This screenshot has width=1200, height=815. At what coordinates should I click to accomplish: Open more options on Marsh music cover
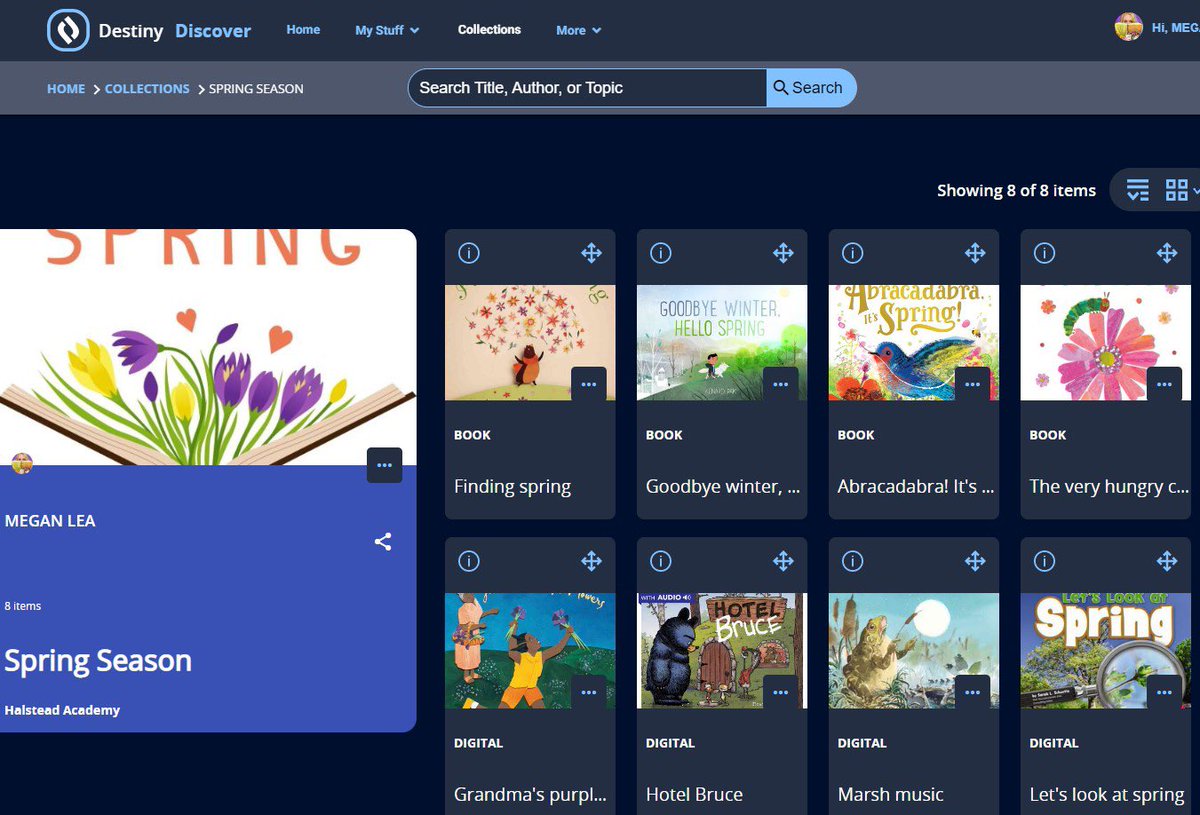pyautogui.click(x=973, y=692)
